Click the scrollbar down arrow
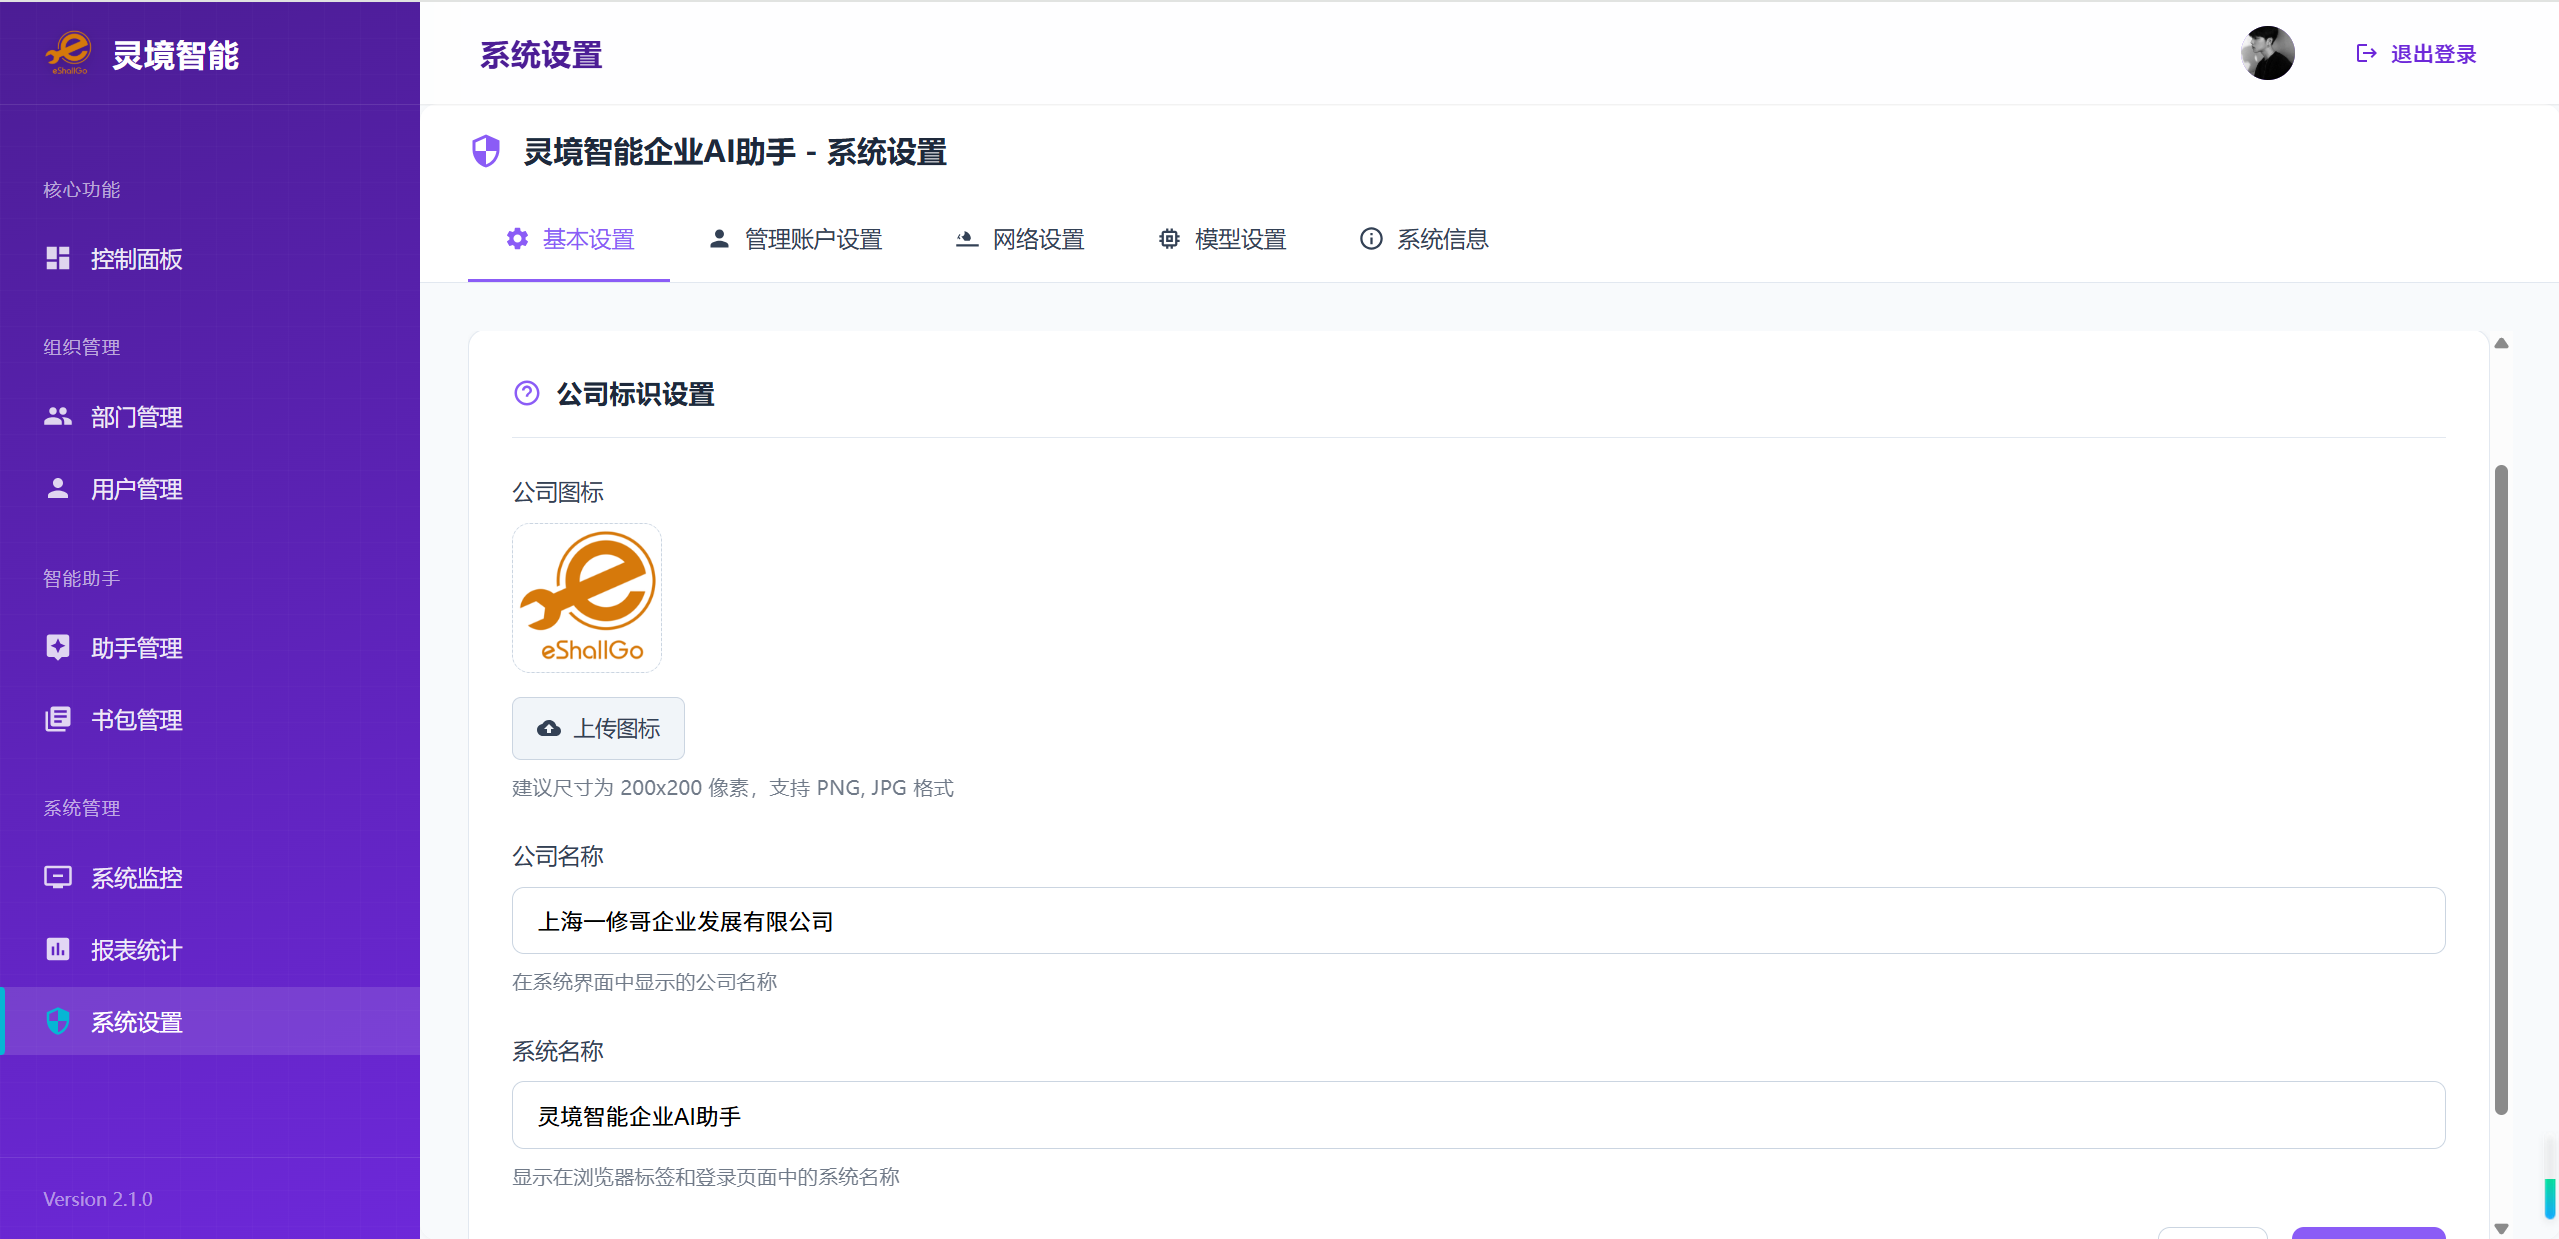Viewport: 2559px width, 1239px height. point(2502,1229)
